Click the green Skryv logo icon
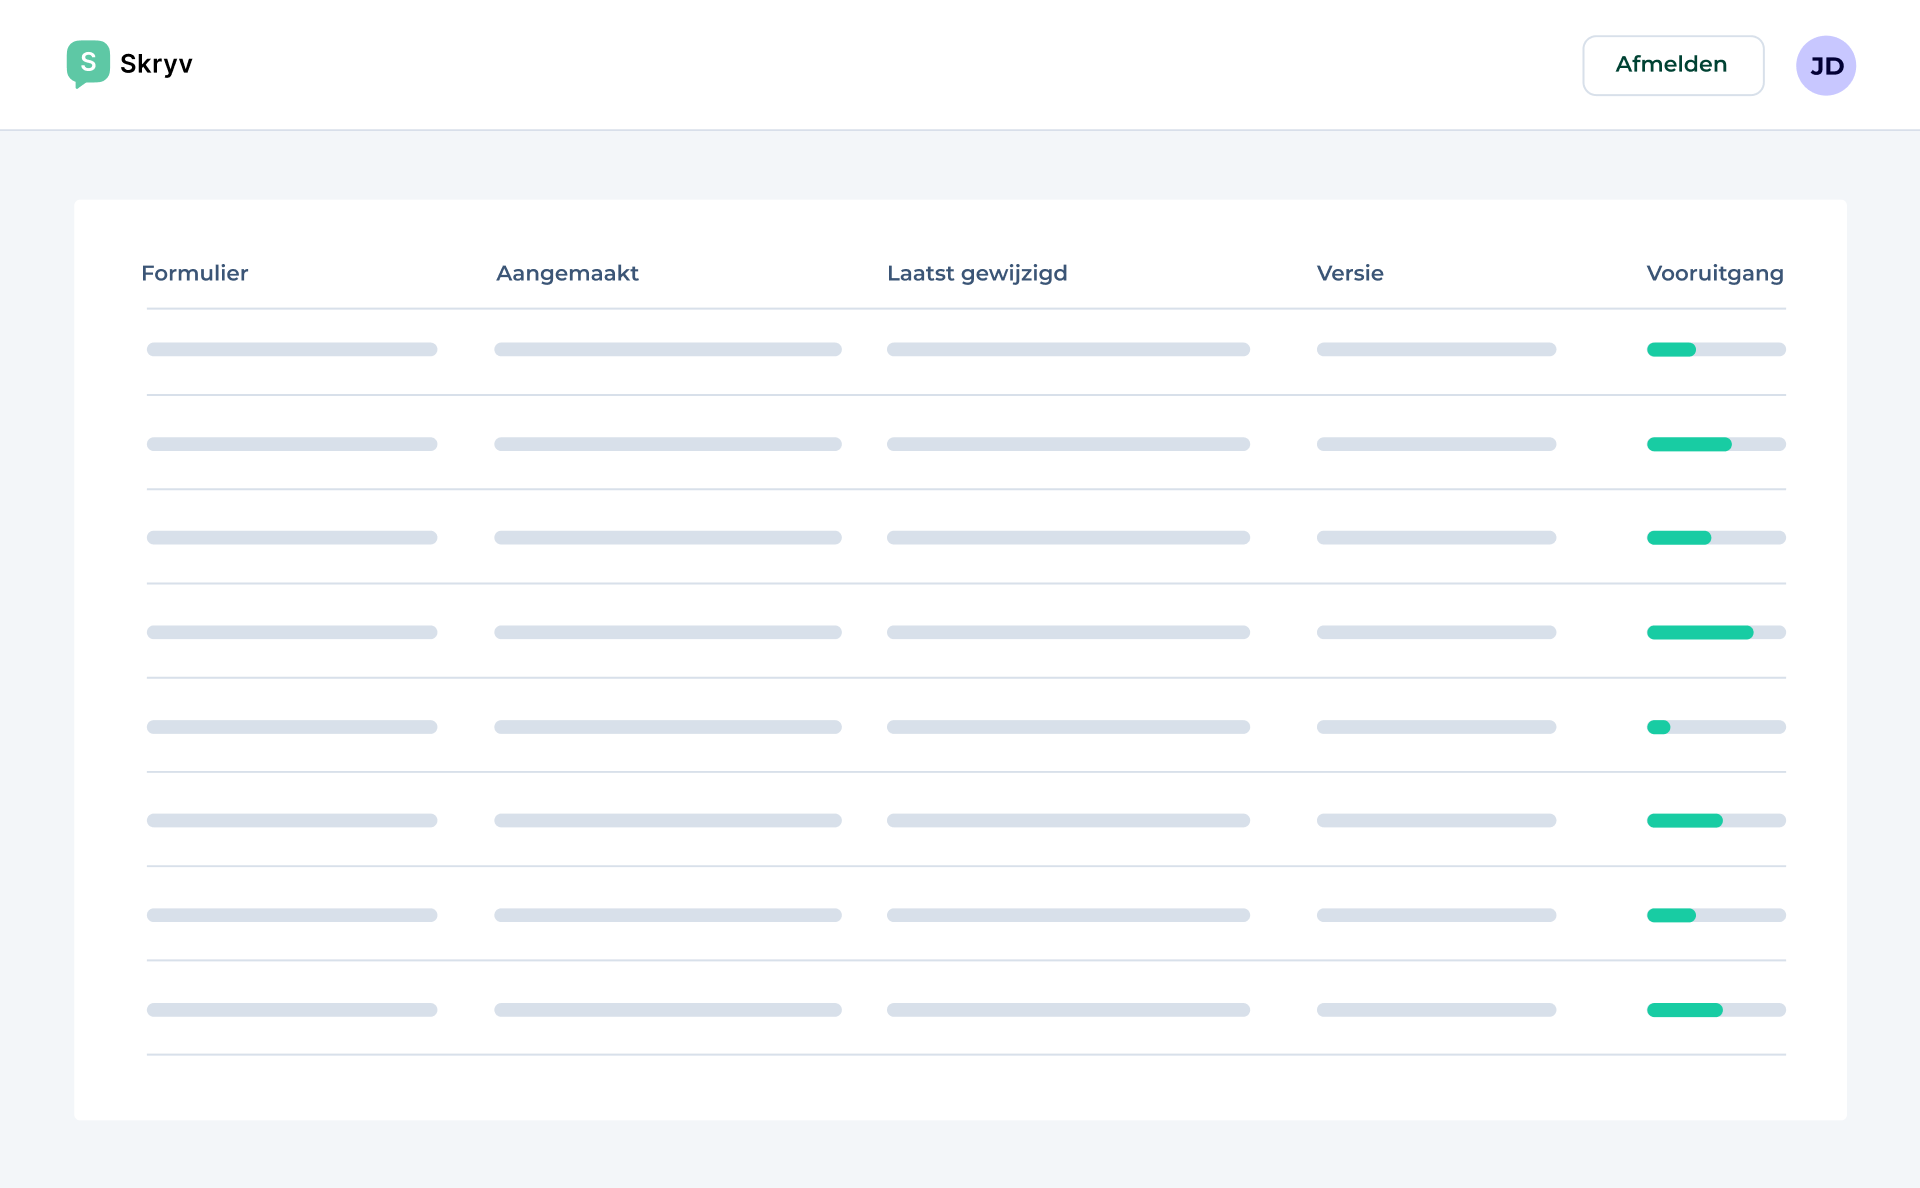This screenshot has height=1188, width=1920. coord(88,63)
